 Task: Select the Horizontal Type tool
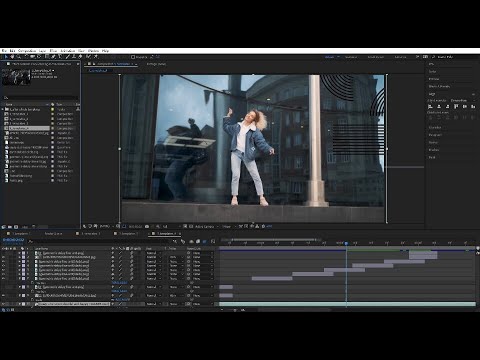pos(60,57)
